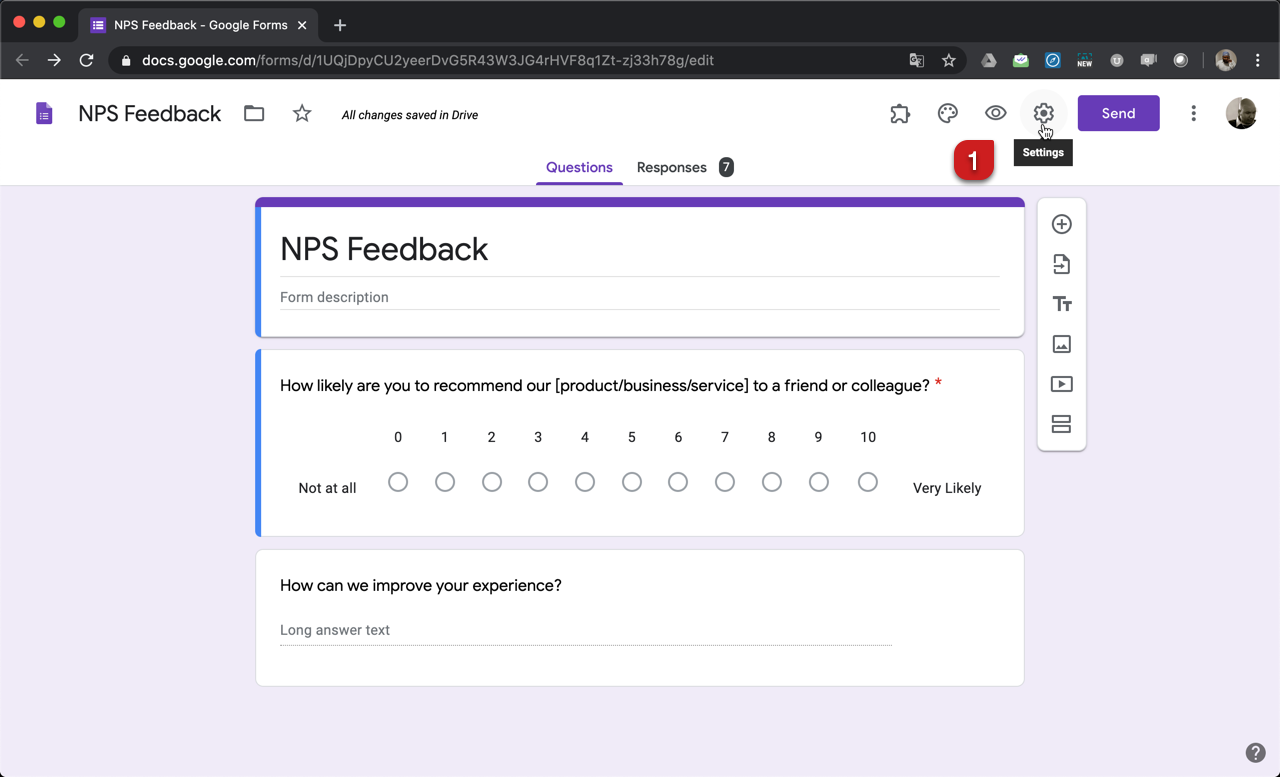Open the More options three-dot menu
The height and width of the screenshot is (777, 1280).
1193,113
